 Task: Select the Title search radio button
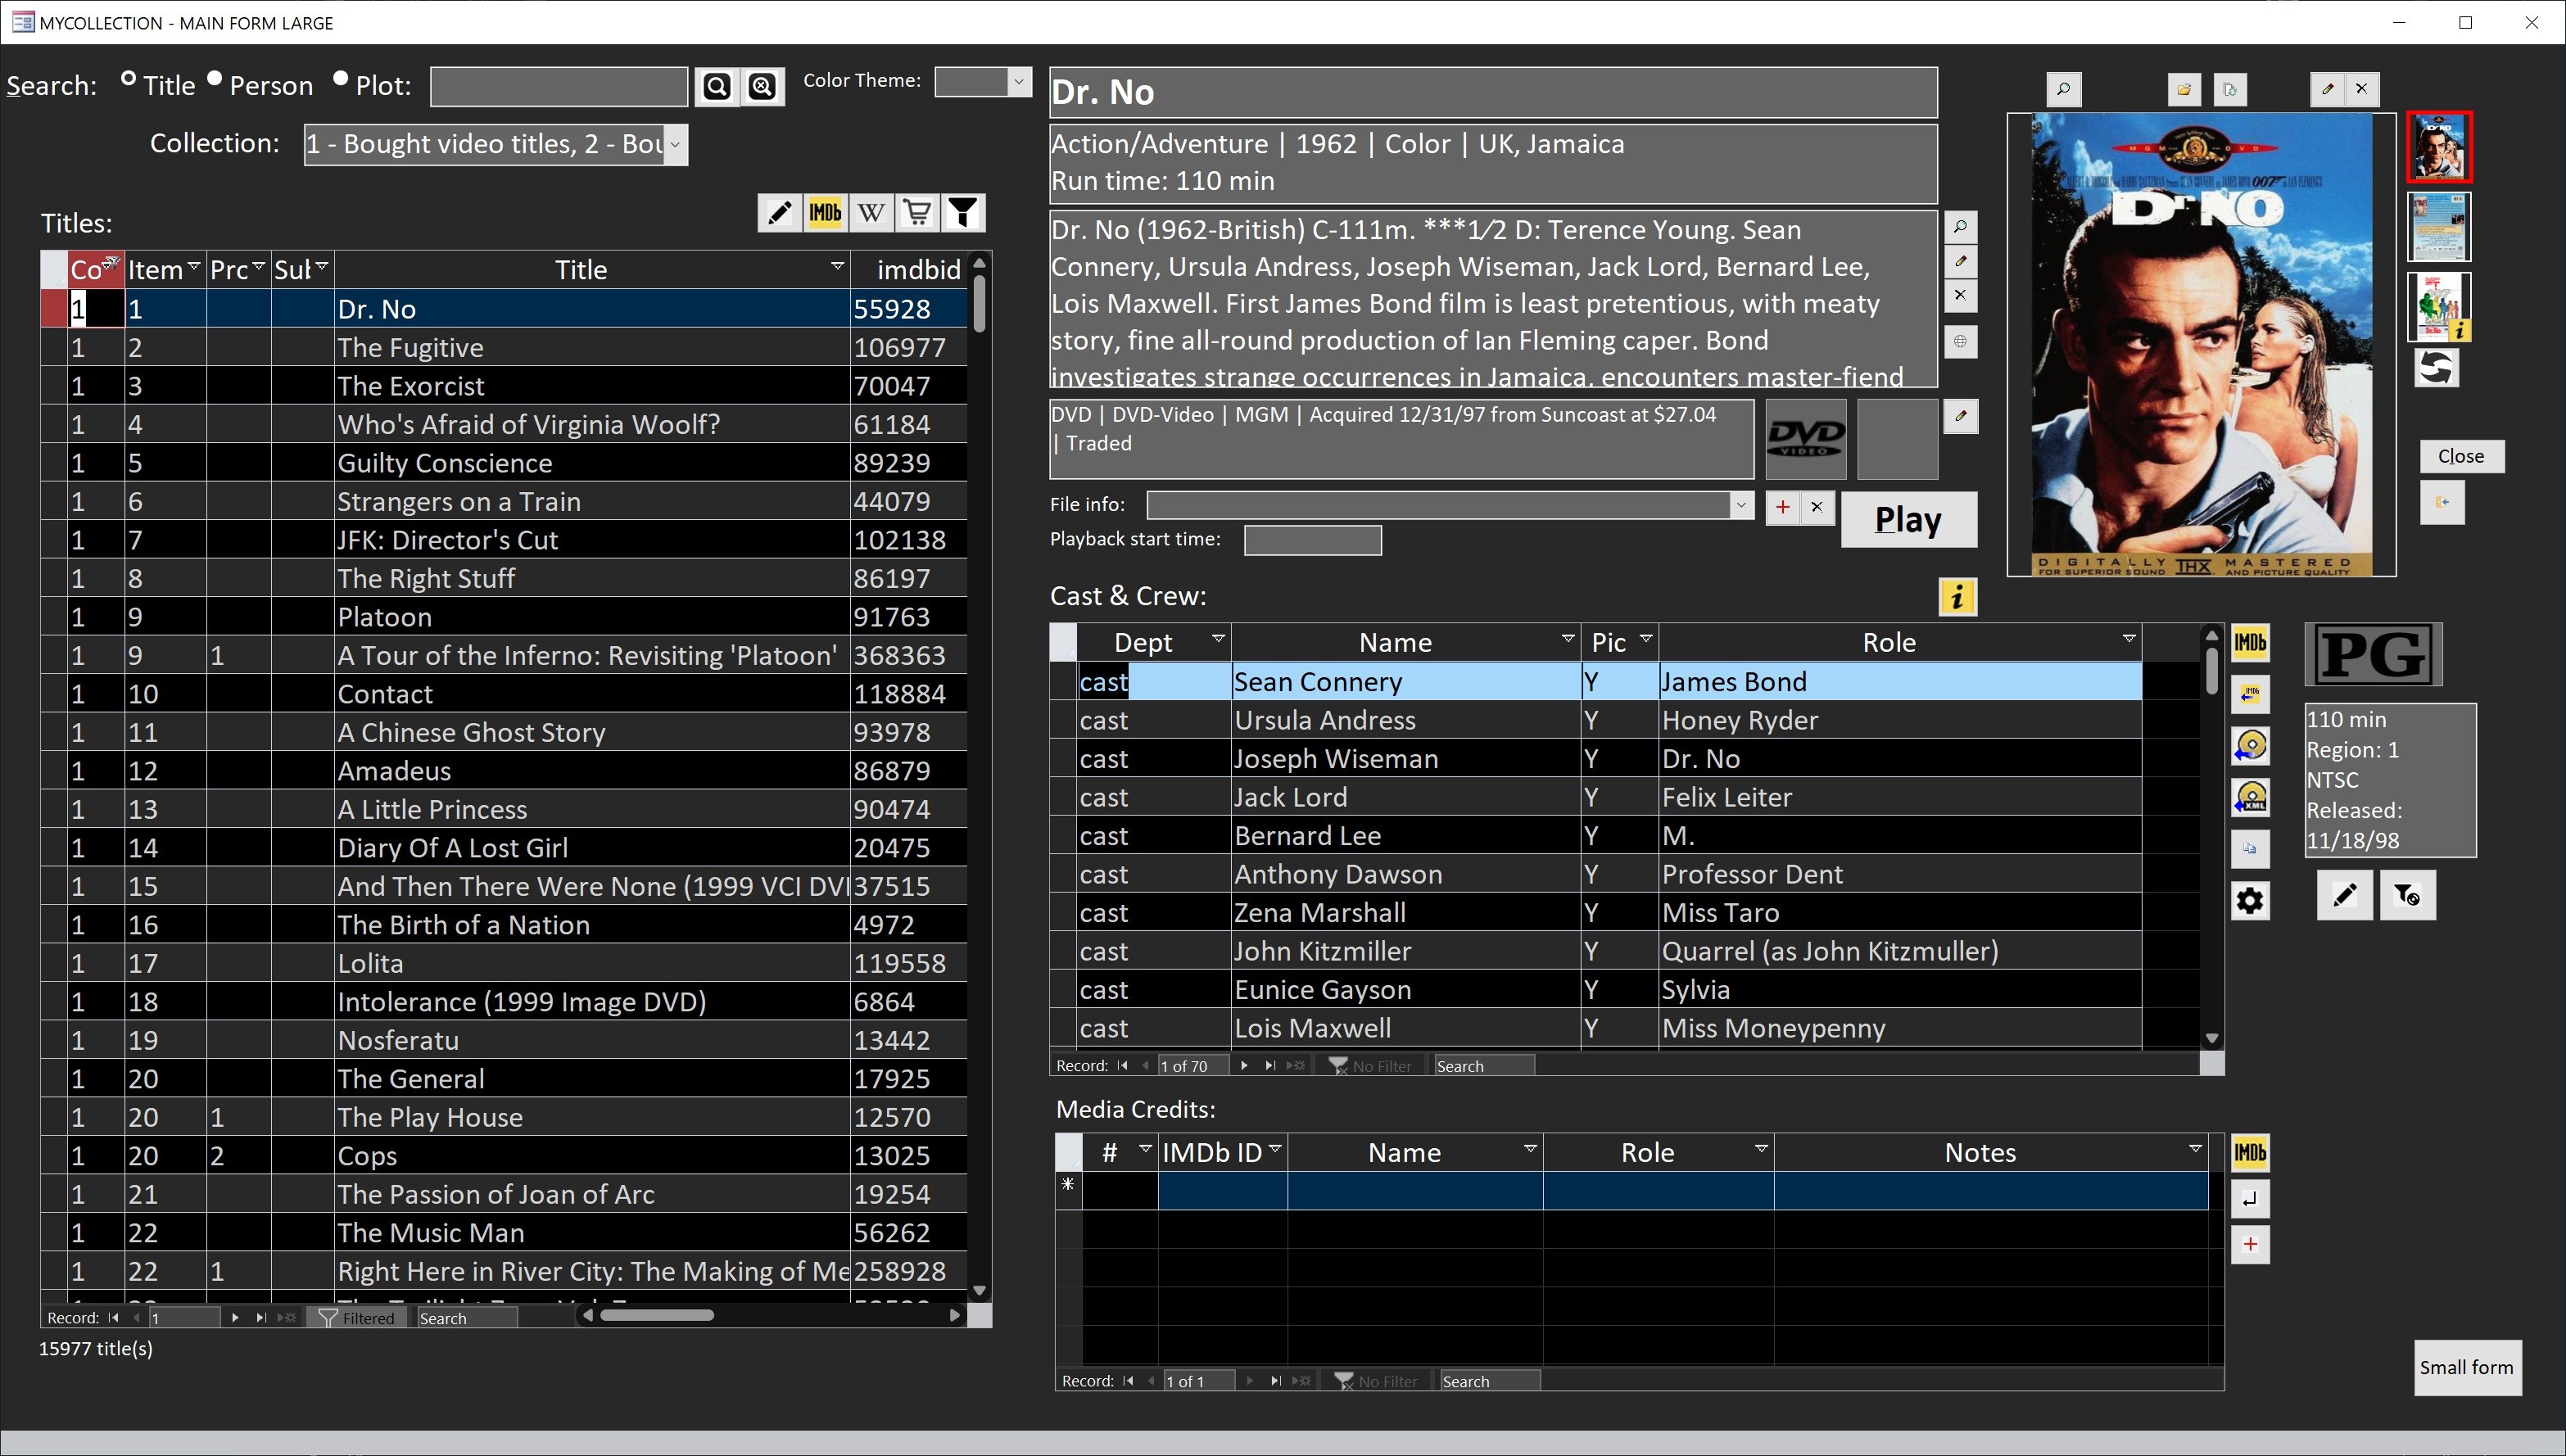[128, 79]
